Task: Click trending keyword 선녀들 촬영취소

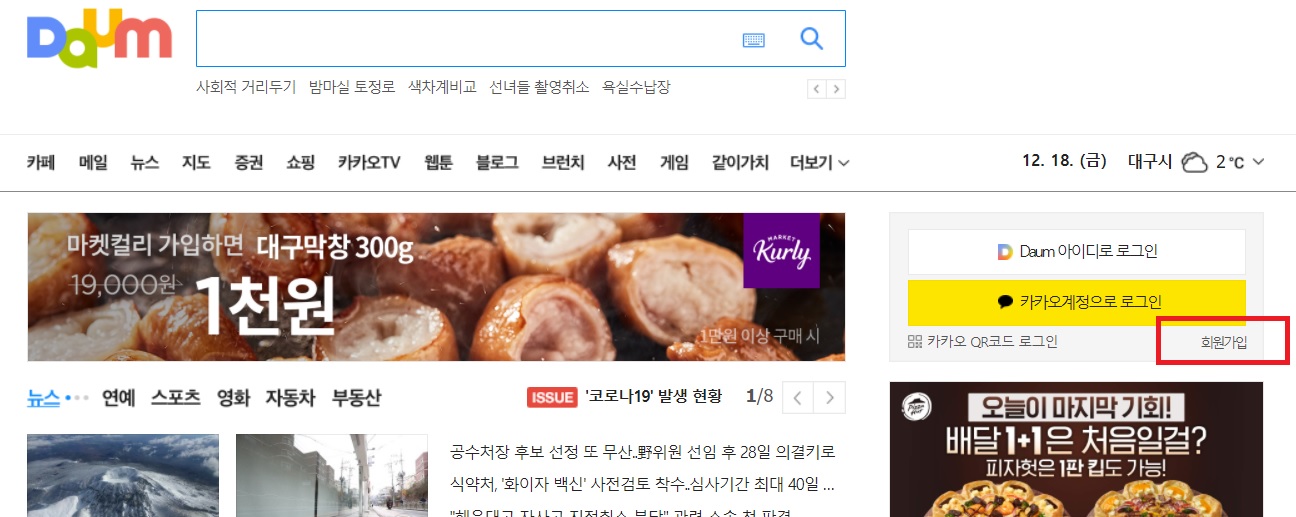Action: click(x=539, y=87)
